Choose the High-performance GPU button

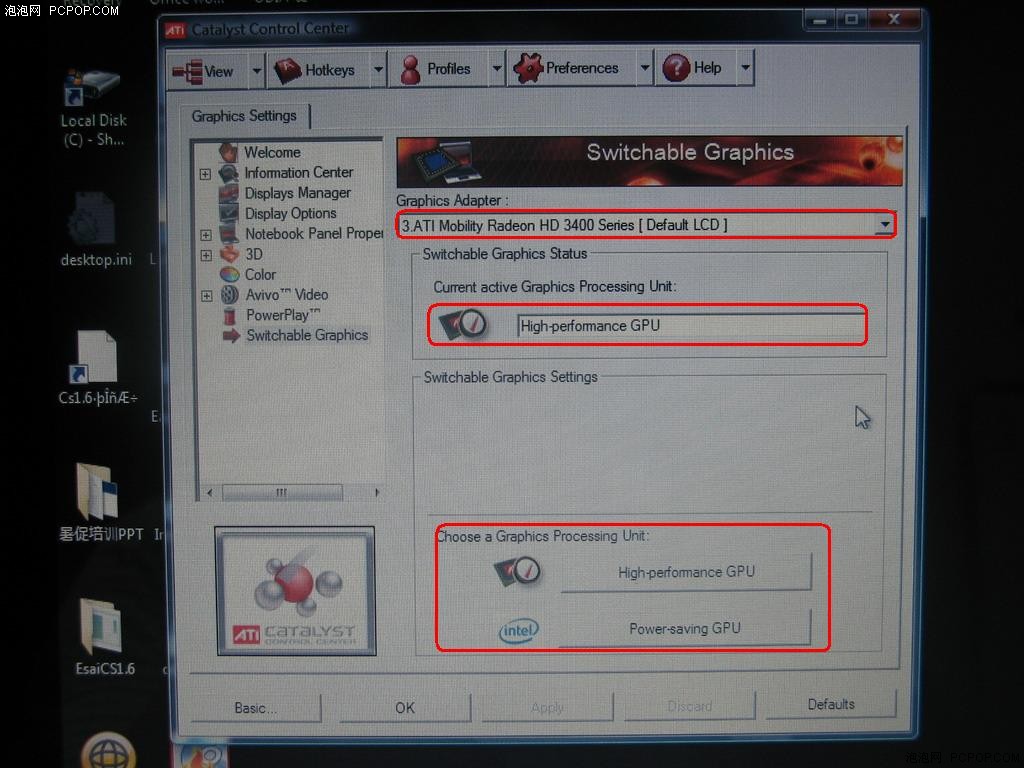(686, 572)
